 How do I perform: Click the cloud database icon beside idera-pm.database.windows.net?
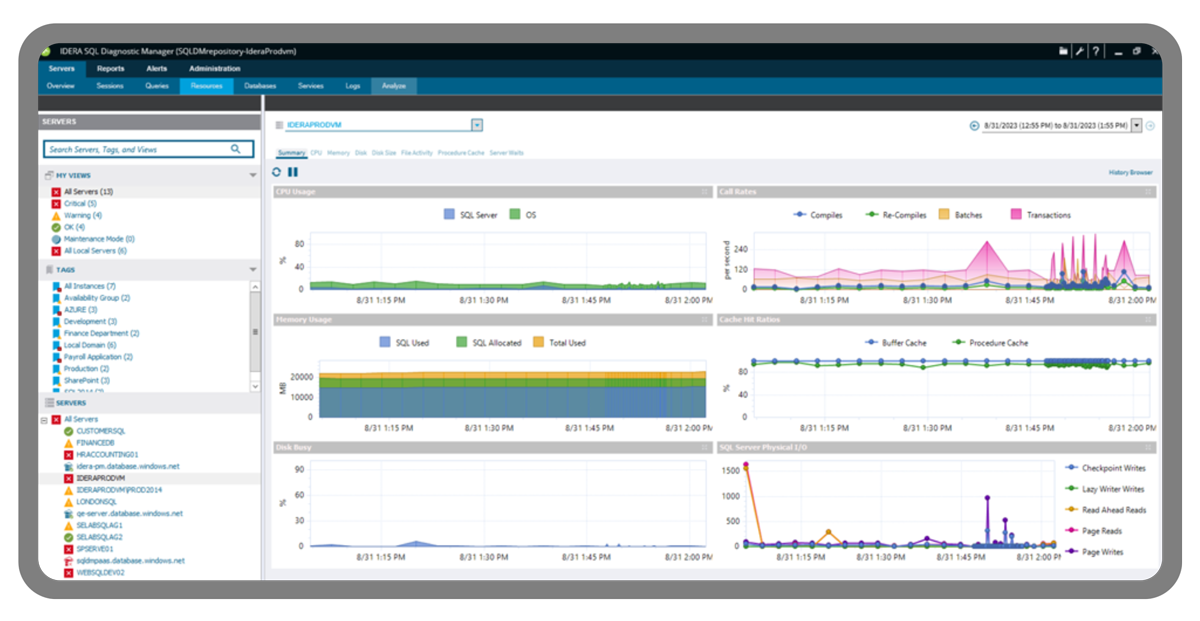pos(69,466)
